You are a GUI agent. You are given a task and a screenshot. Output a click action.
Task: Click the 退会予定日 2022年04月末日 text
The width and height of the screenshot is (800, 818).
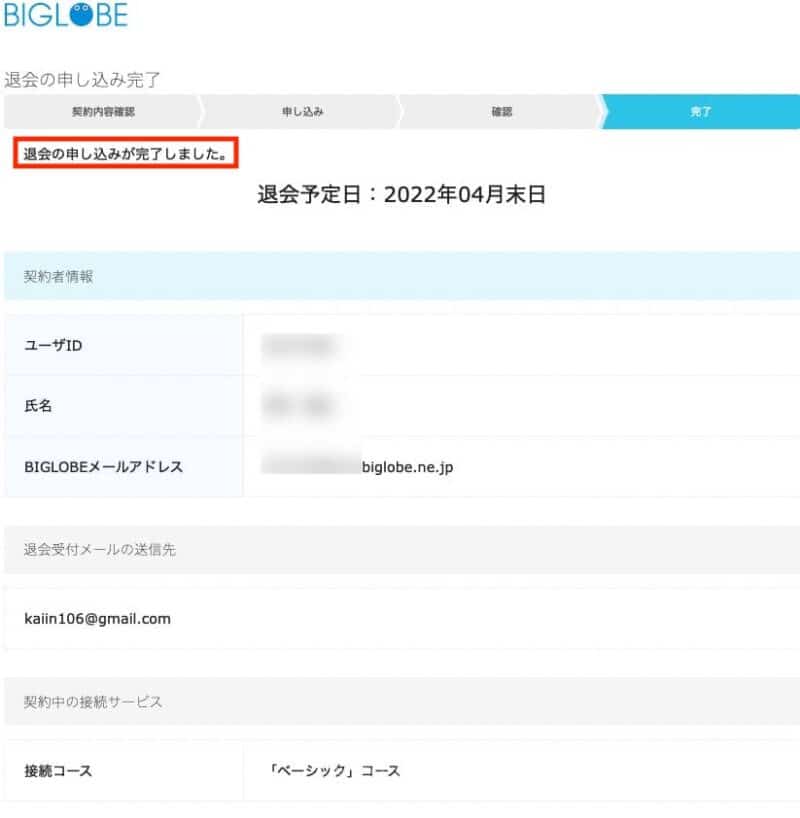tap(401, 195)
